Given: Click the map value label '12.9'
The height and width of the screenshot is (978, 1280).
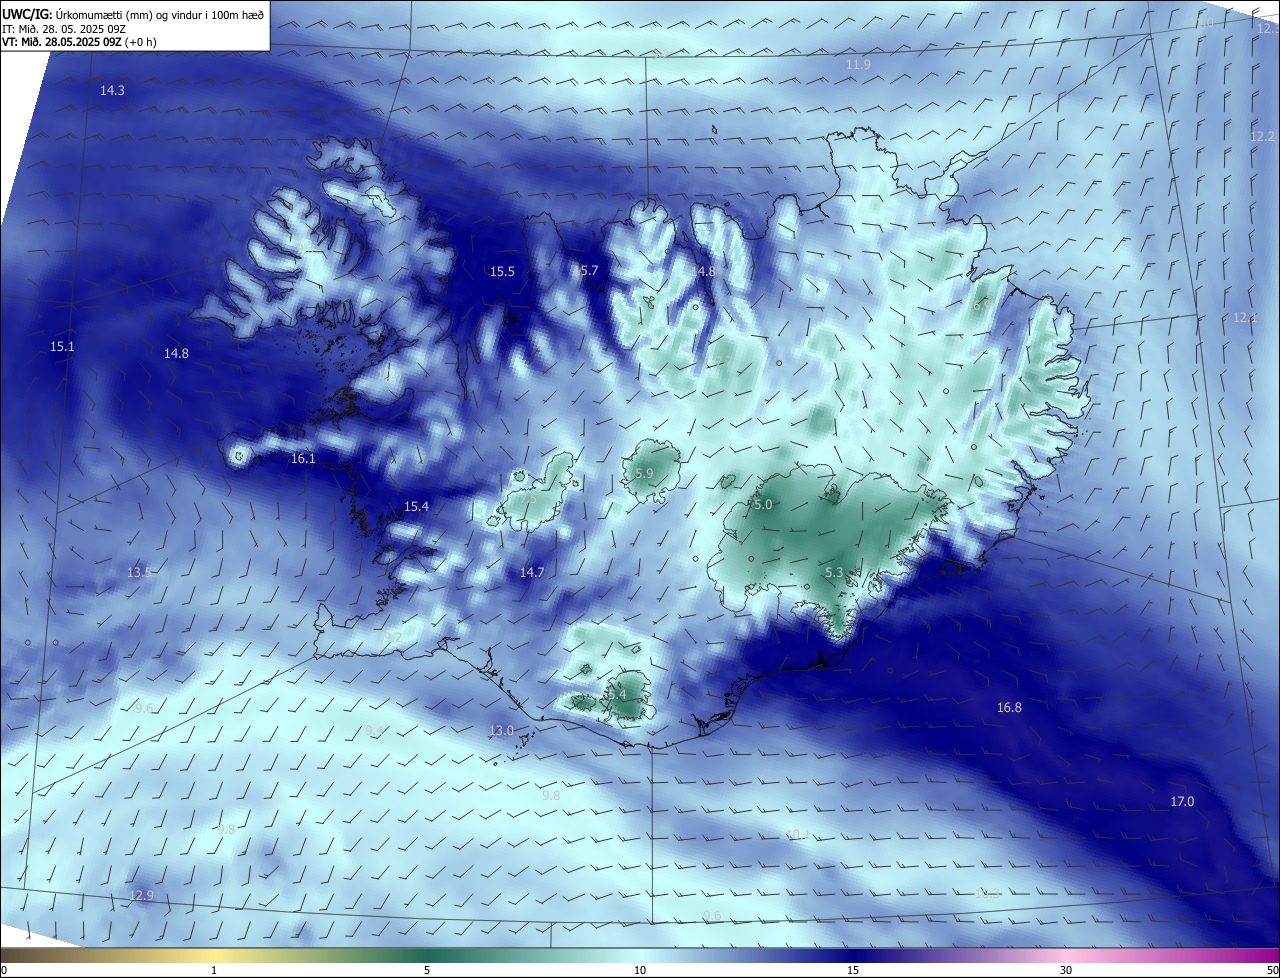Looking at the screenshot, I should coord(142,895).
